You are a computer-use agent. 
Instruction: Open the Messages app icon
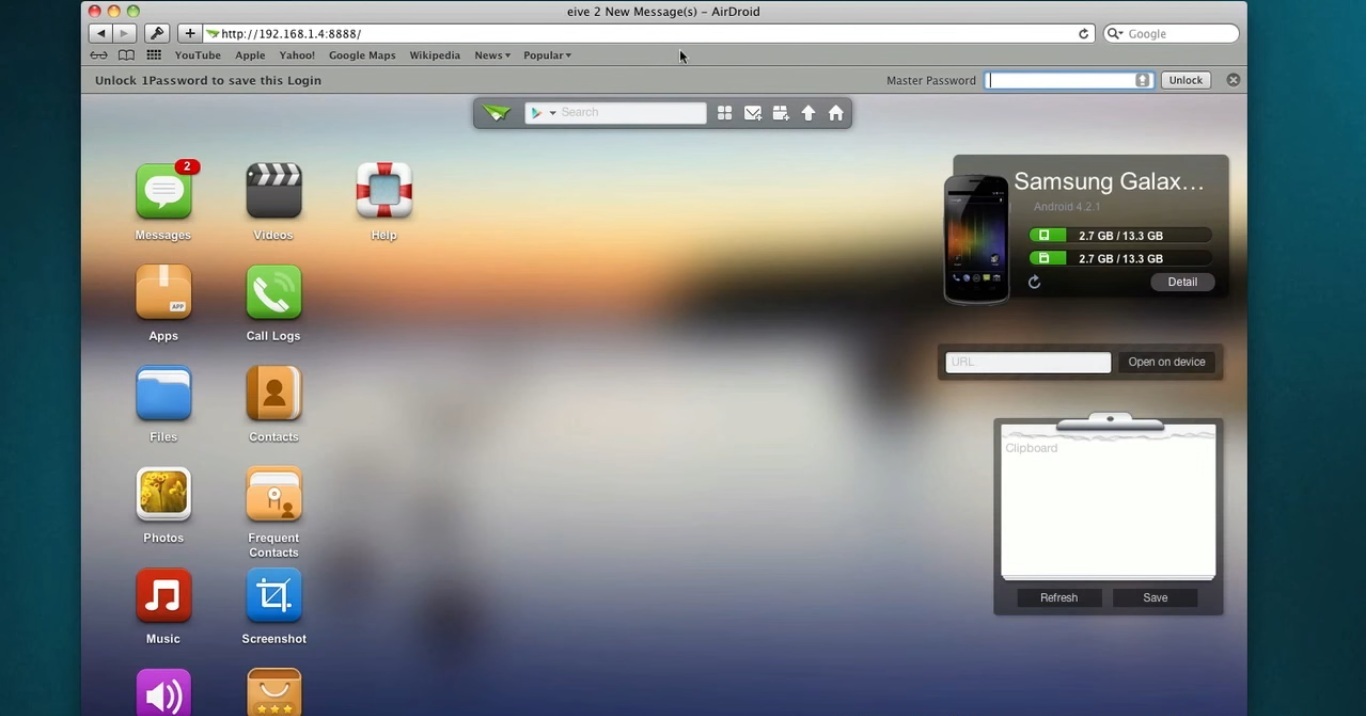(163, 192)
